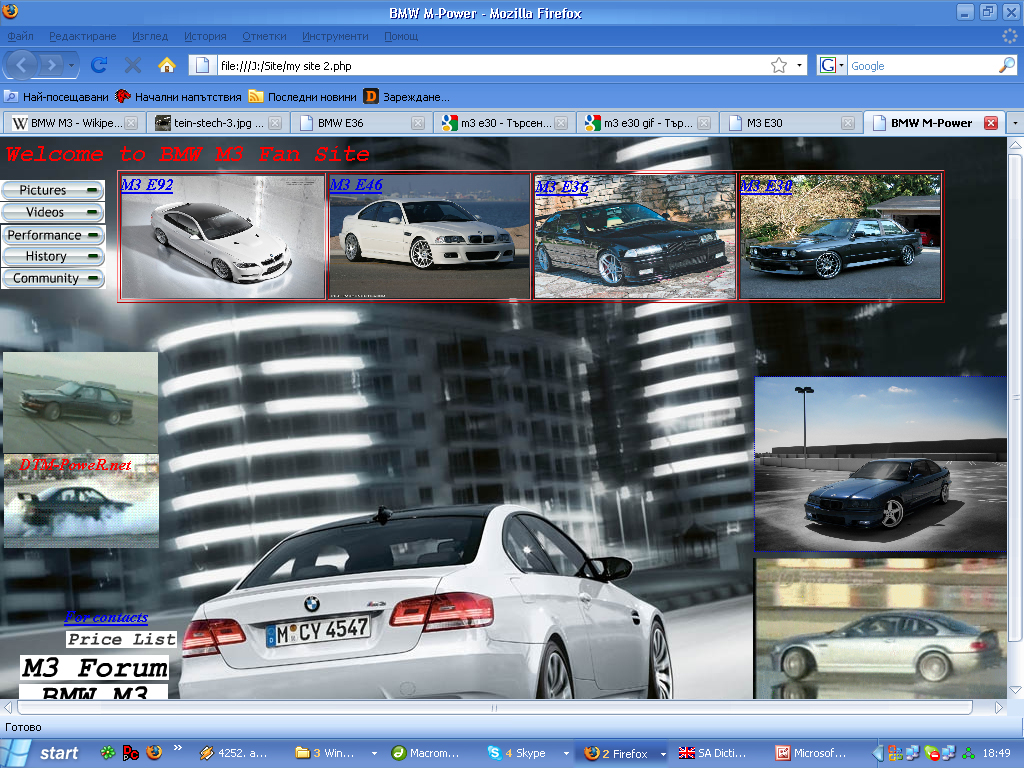Open the M3 E92 link
Viewport: 1024px width, 768px height.
click(147, 185)
